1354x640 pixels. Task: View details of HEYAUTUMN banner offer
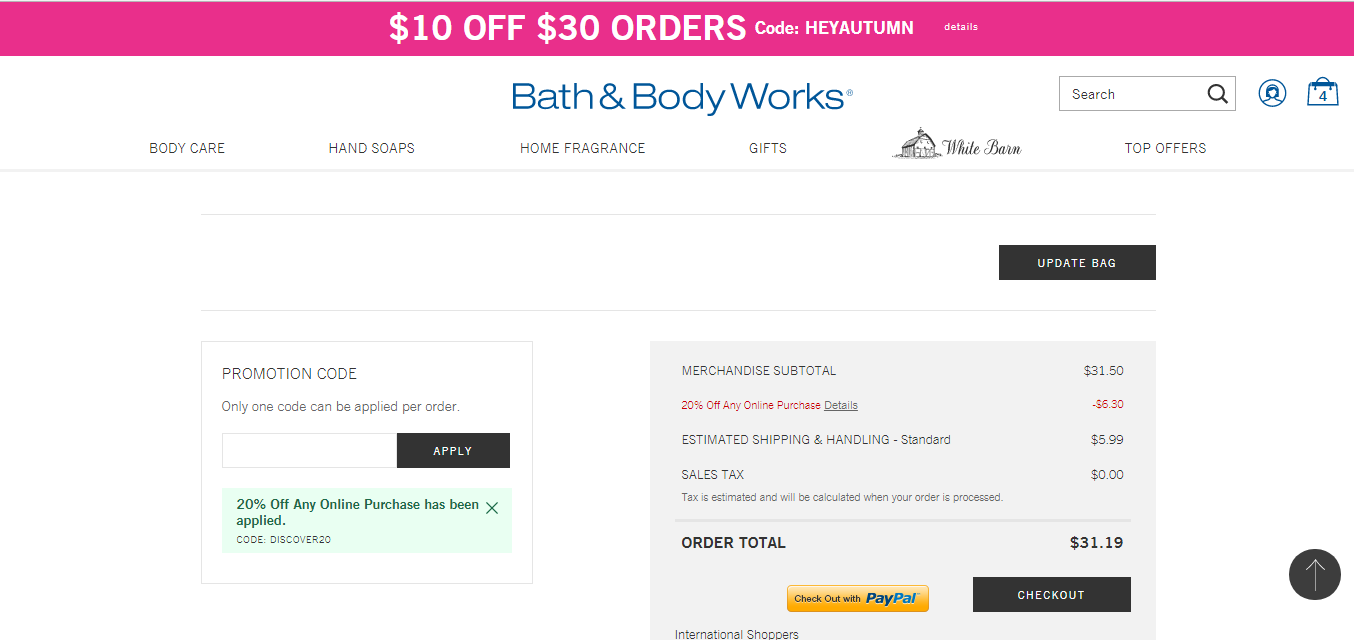tap(961, 27)
